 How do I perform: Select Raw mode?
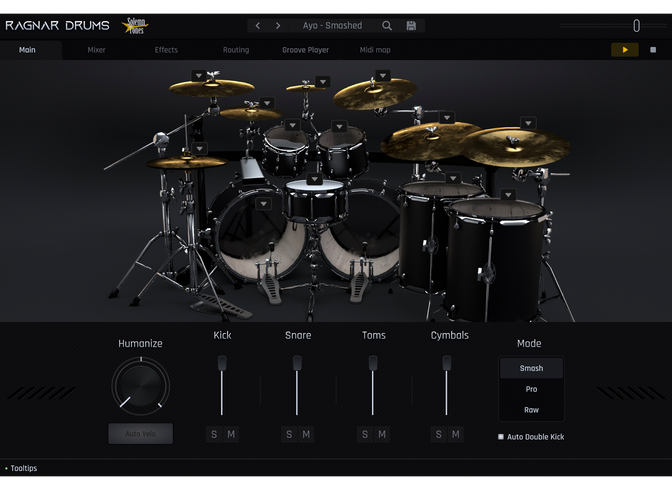[531, 410]
